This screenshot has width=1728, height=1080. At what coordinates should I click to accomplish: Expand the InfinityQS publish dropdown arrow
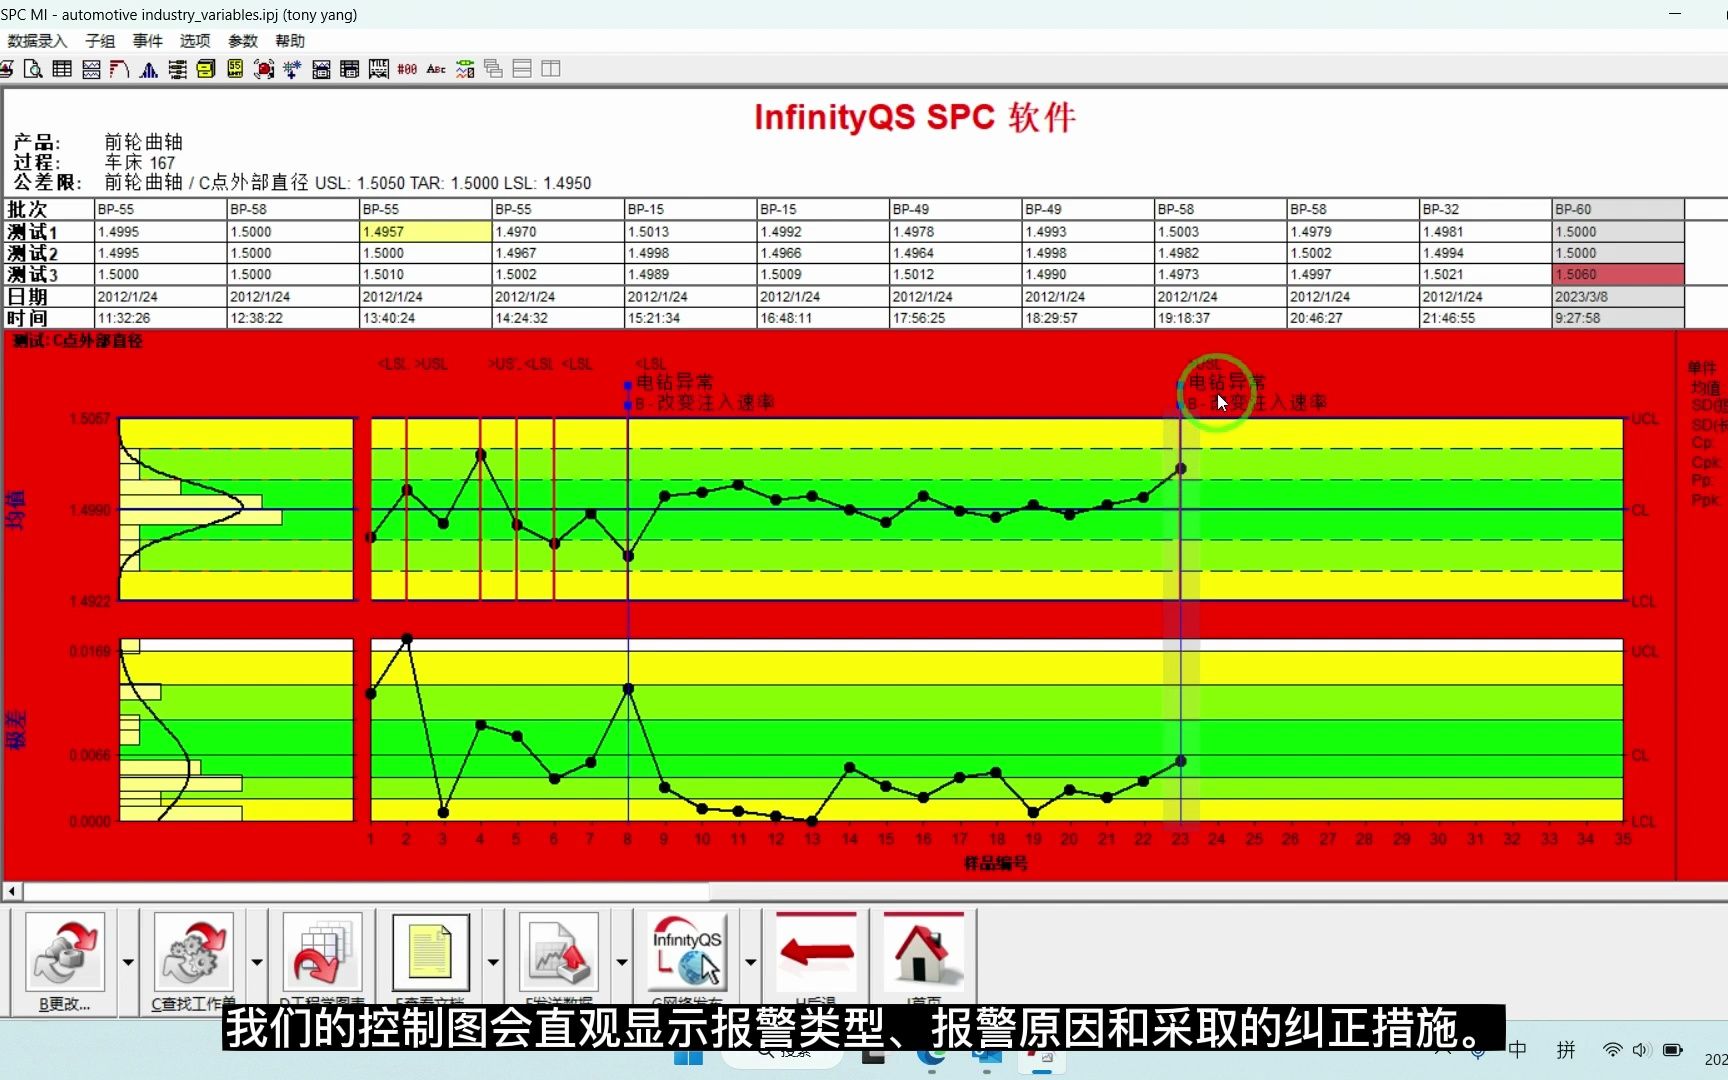tap(750, 962)
